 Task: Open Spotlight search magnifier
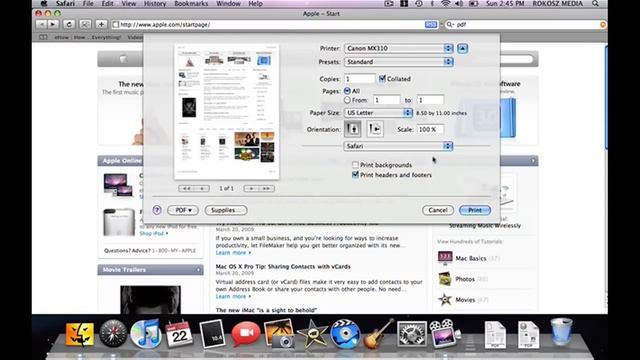point(595,4)
